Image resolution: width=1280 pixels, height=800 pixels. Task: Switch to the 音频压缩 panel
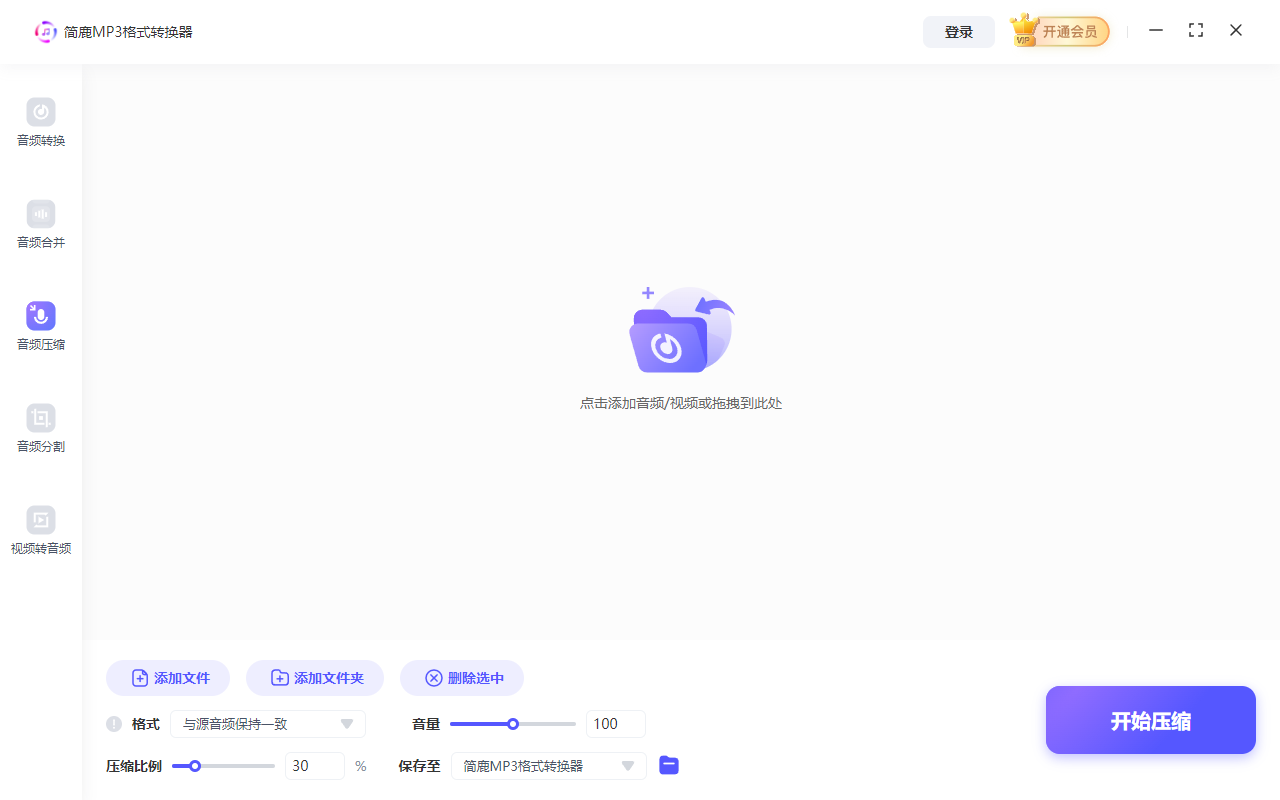click(x=40, y=326)
